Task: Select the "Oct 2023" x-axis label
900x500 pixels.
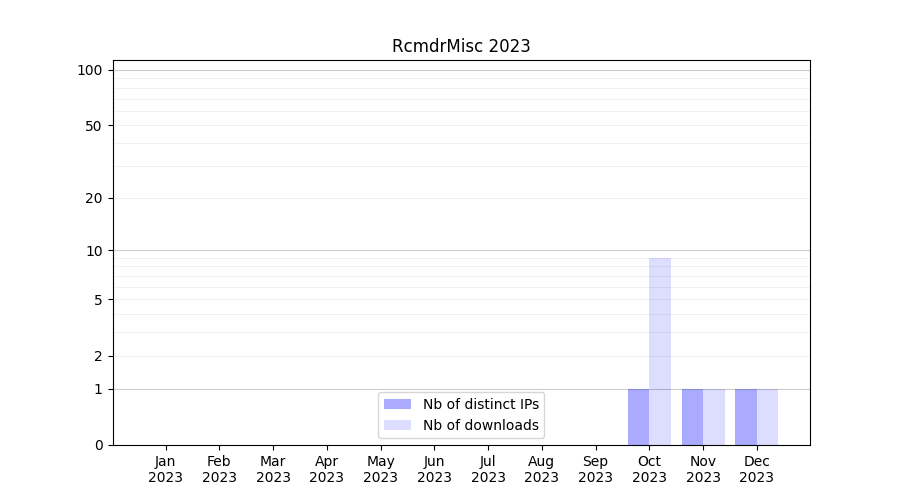Action: coord(649,469)
